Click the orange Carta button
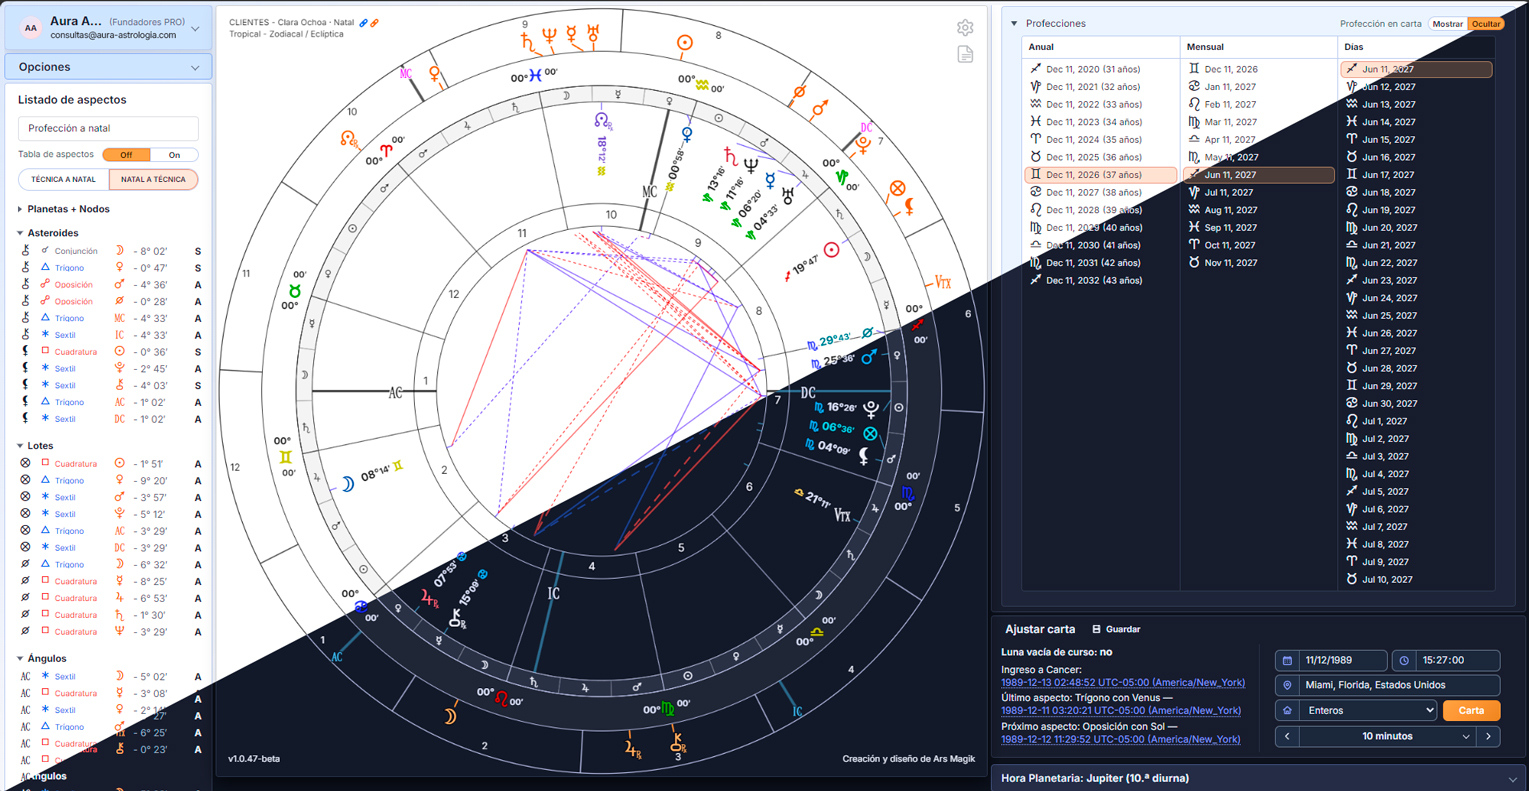Viewport: 1529px width, 791px height. click(1471, 710)
